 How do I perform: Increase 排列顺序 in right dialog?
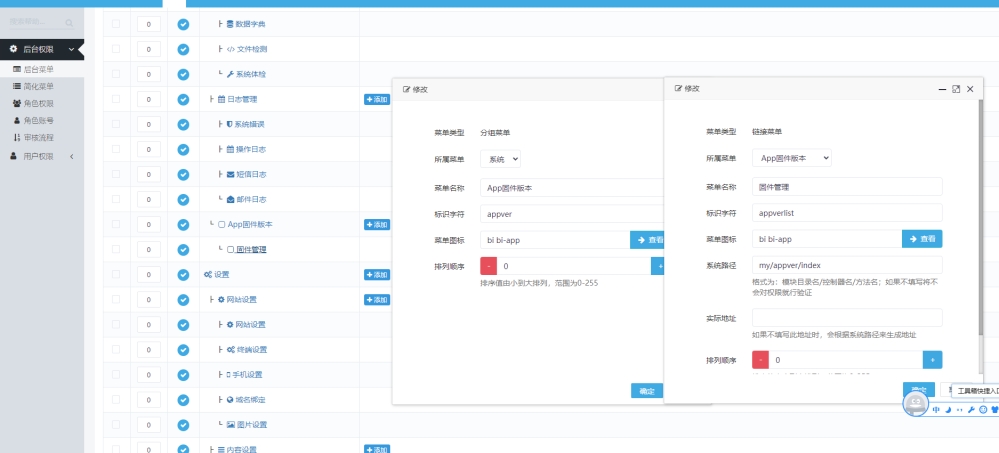point(933,360)
